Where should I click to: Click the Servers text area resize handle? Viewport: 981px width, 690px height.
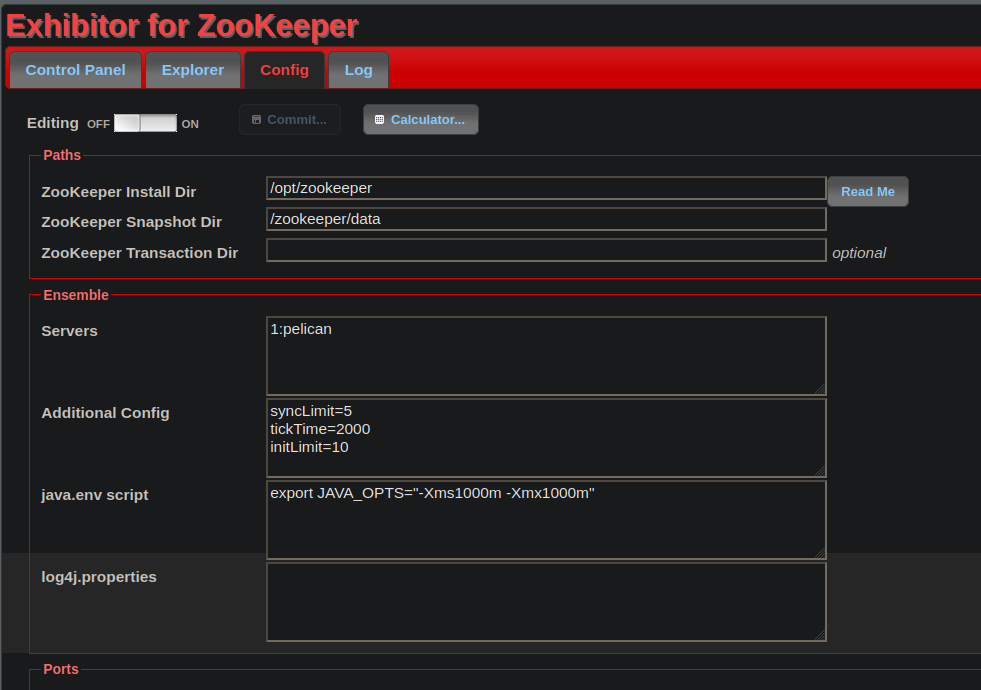[x=820, y=389]
